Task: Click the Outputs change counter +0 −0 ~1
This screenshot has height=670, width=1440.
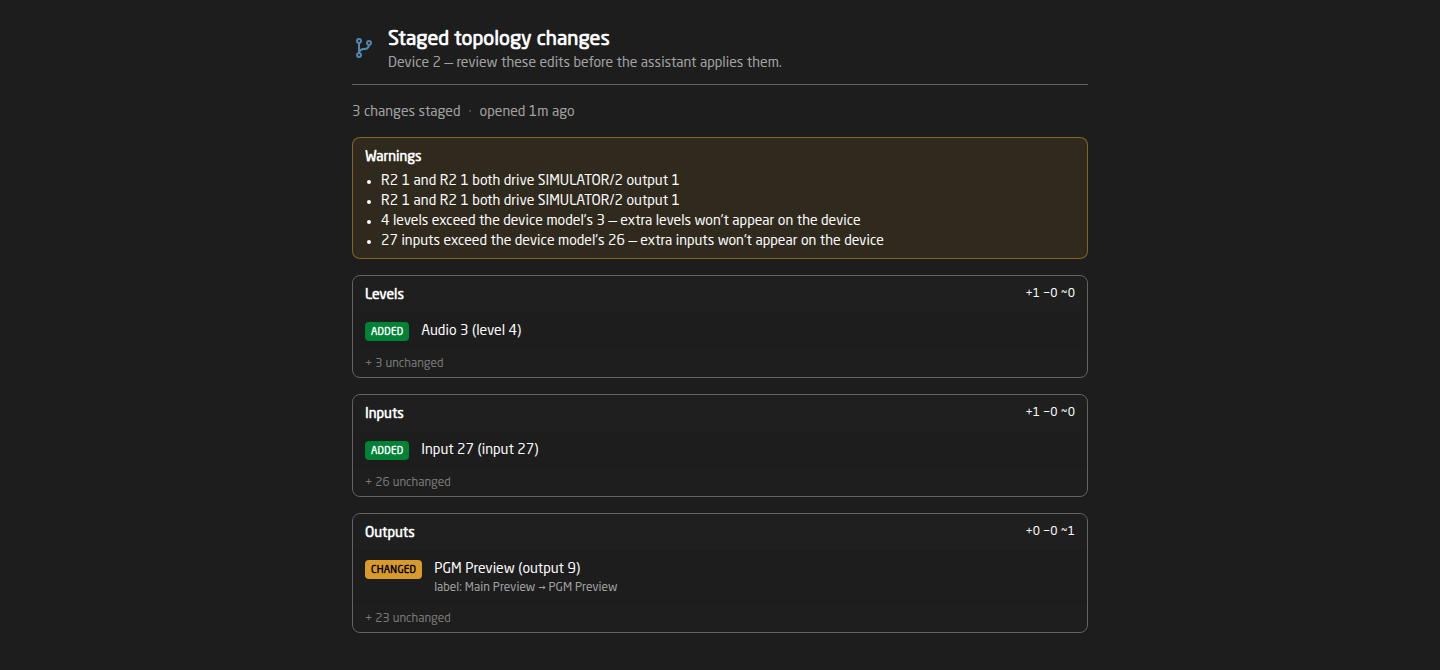Action: click(x=1050, y=531)
